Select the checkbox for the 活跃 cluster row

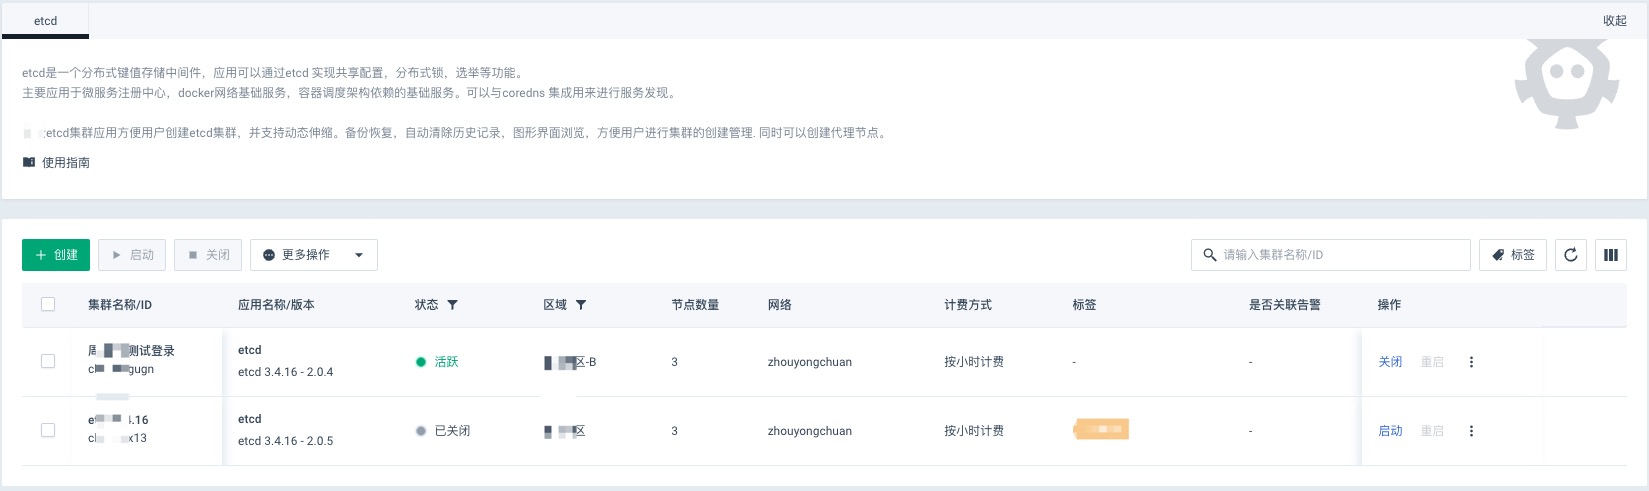coord(48,361)
